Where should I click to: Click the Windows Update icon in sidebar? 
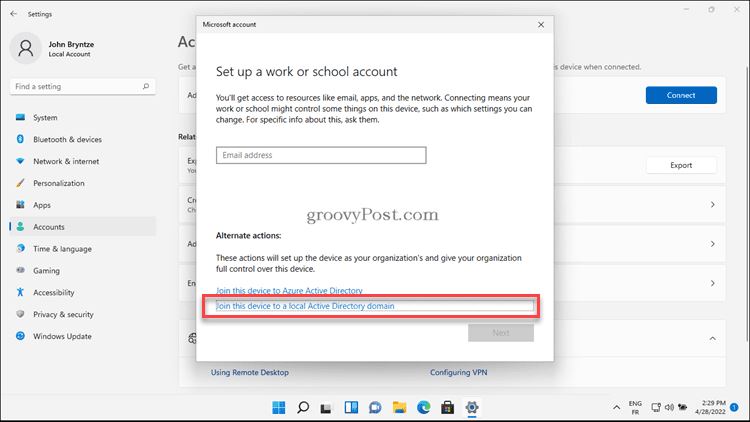20,336
